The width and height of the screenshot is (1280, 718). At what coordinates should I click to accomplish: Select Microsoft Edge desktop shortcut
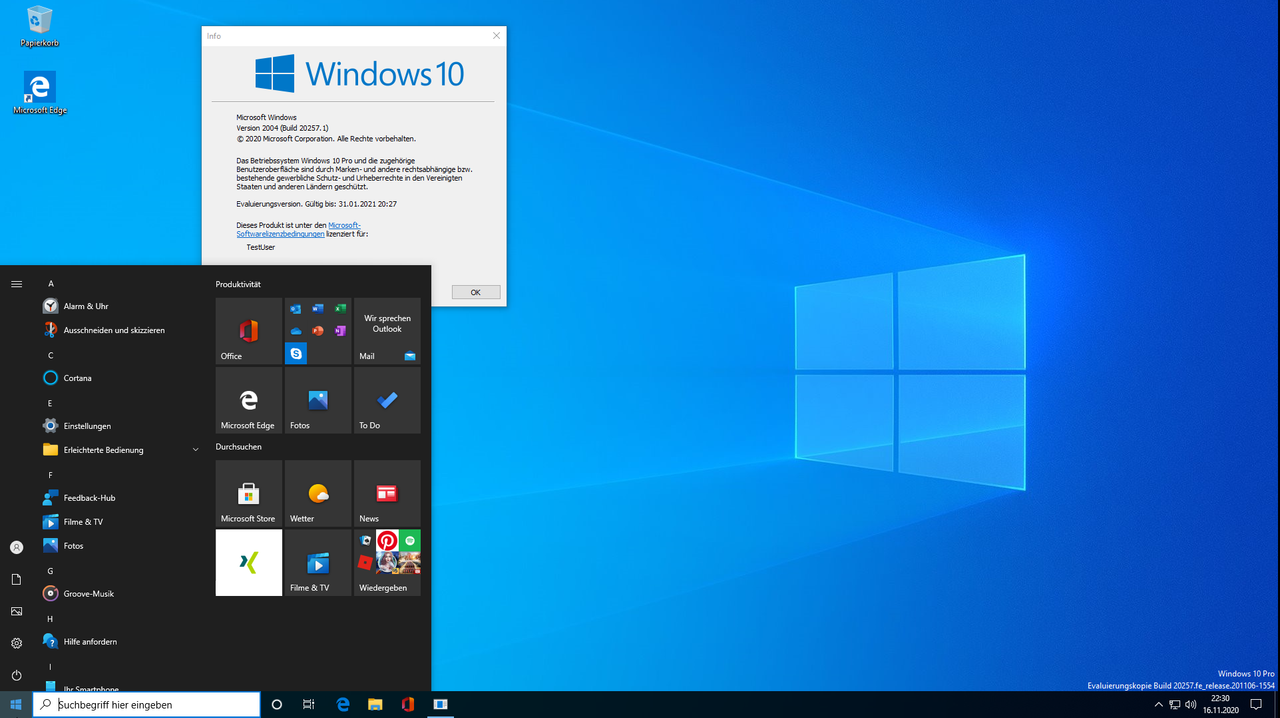pos(40,93)
